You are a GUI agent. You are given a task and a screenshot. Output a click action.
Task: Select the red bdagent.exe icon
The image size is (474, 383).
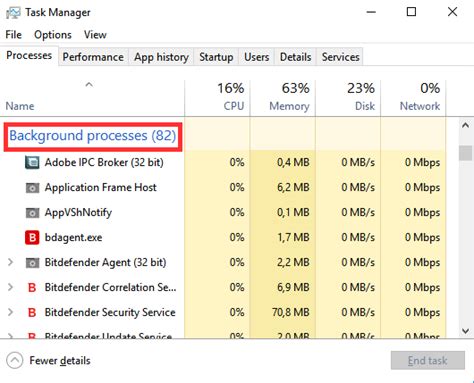32,237
